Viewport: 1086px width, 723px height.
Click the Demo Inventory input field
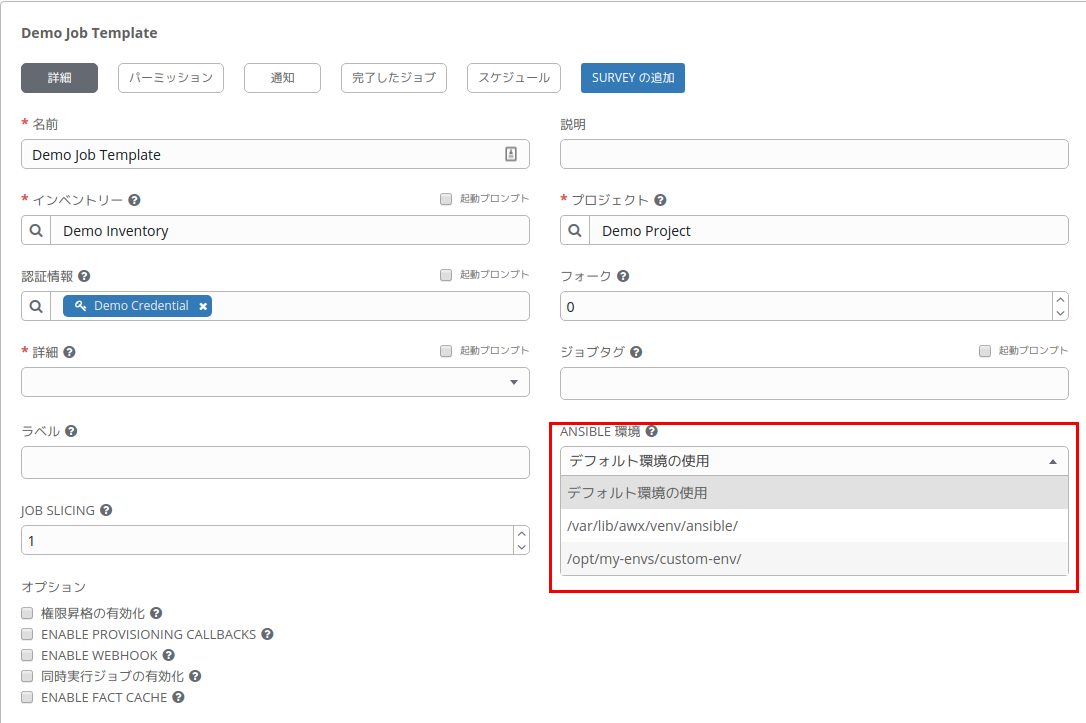click(290, 230)
